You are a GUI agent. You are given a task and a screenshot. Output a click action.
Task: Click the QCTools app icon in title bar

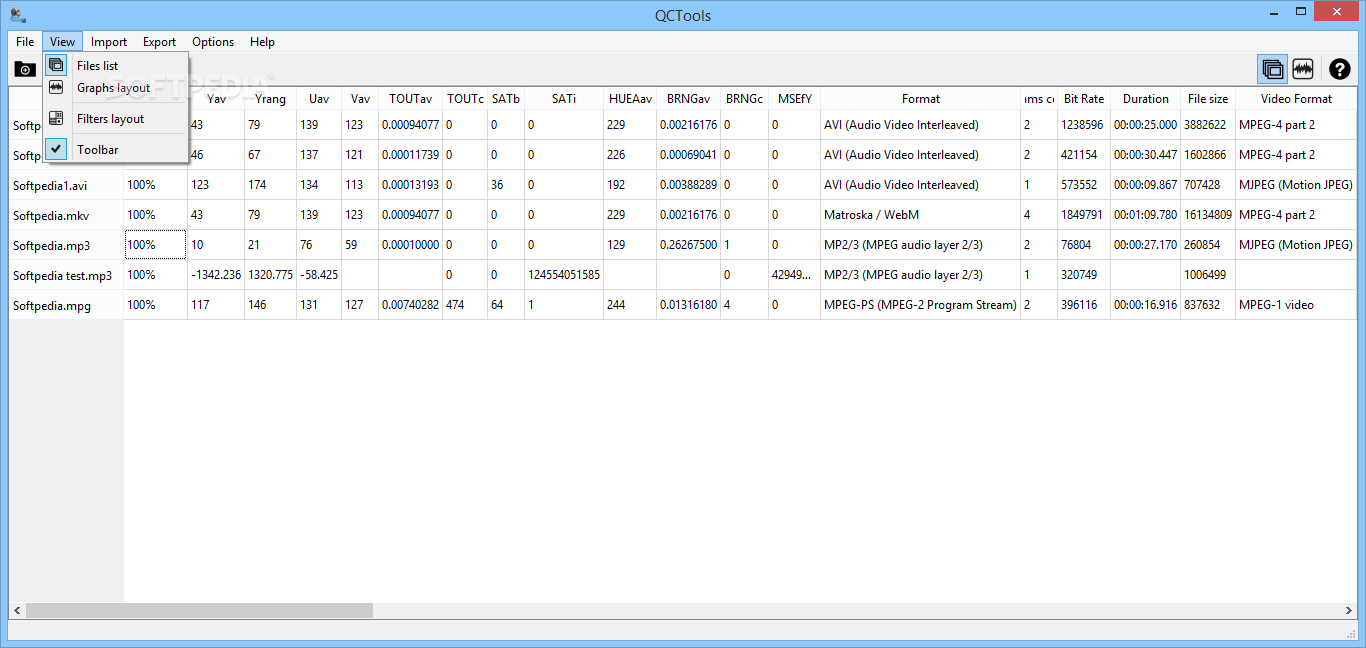coord(18,15)
